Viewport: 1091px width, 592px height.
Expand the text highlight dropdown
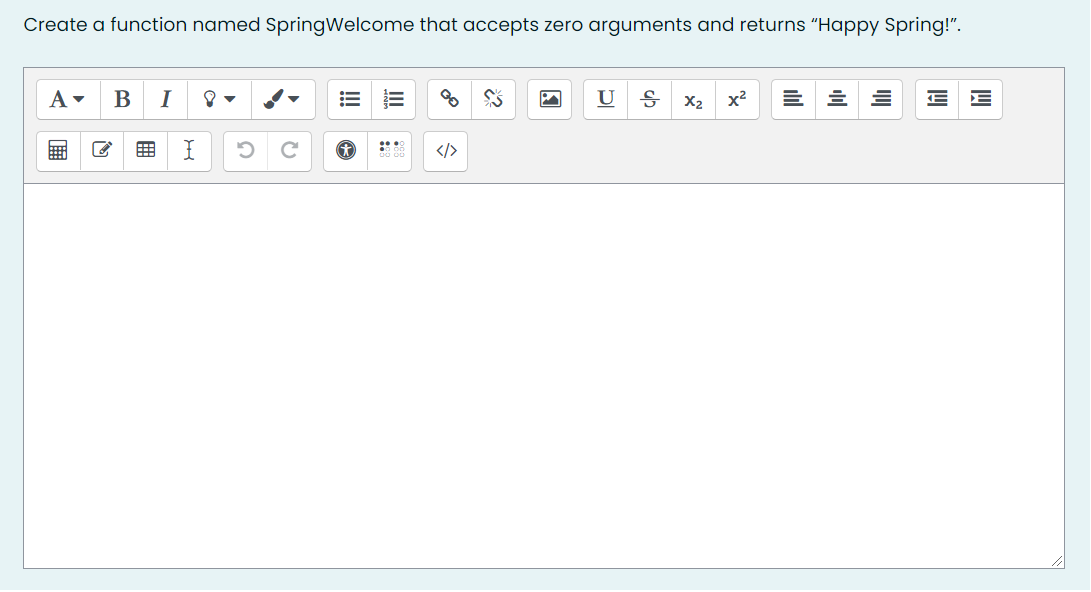click(219, 99)
